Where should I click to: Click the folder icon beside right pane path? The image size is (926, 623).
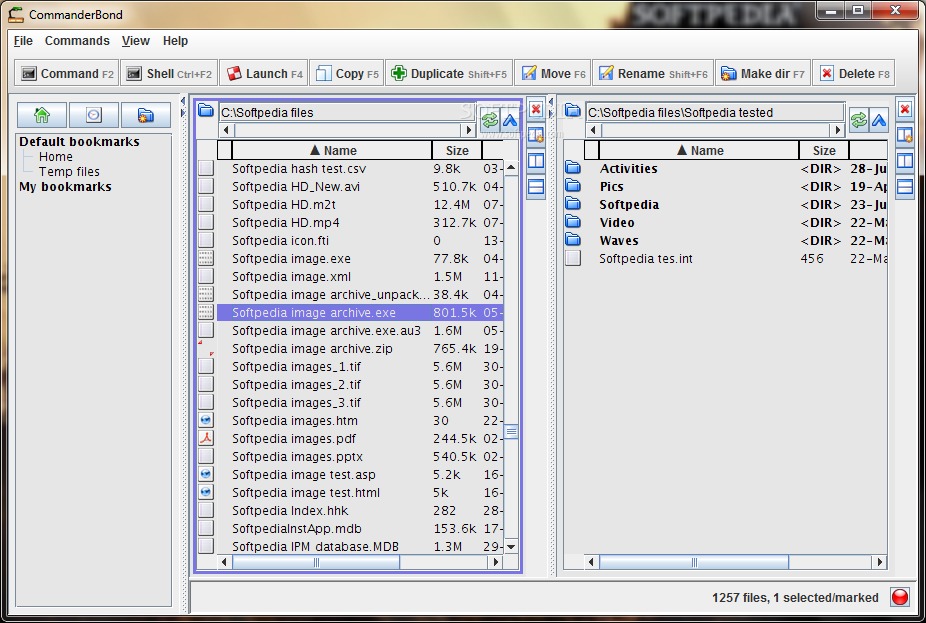572,110
